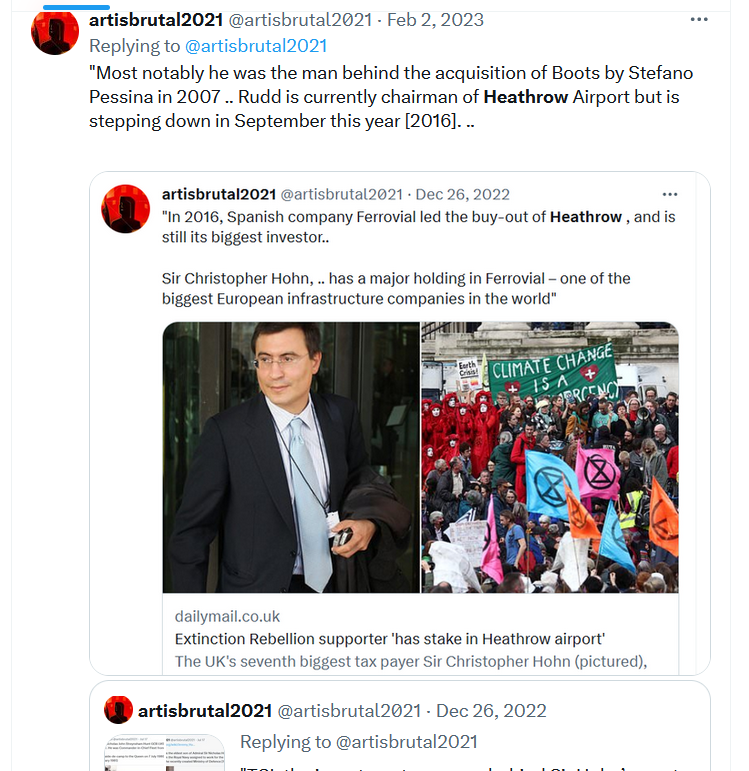Click the Dec 26, 2022 date on the first quoted tweet
The height and width of the screenshot is (771, 749).
462,194
